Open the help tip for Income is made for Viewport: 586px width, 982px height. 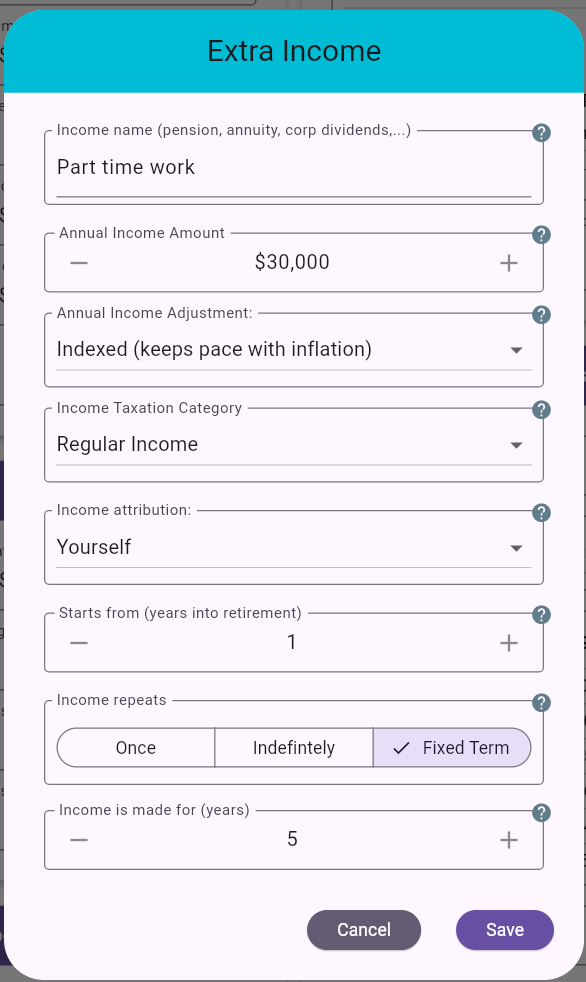[x=541, y=812]
